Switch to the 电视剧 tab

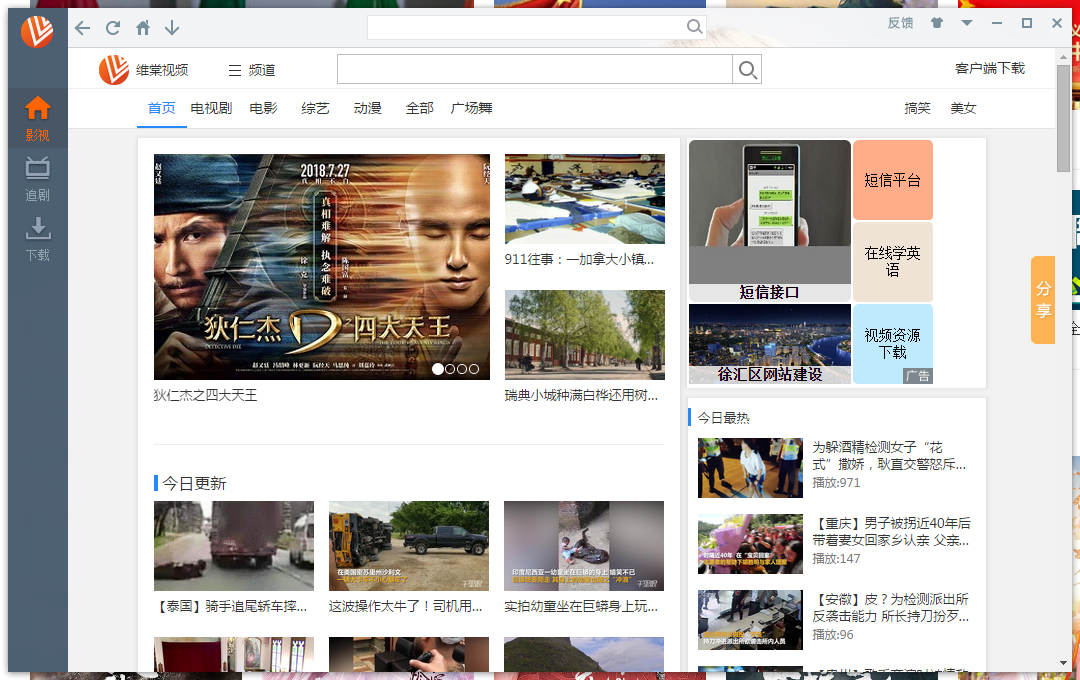(211, 108)
